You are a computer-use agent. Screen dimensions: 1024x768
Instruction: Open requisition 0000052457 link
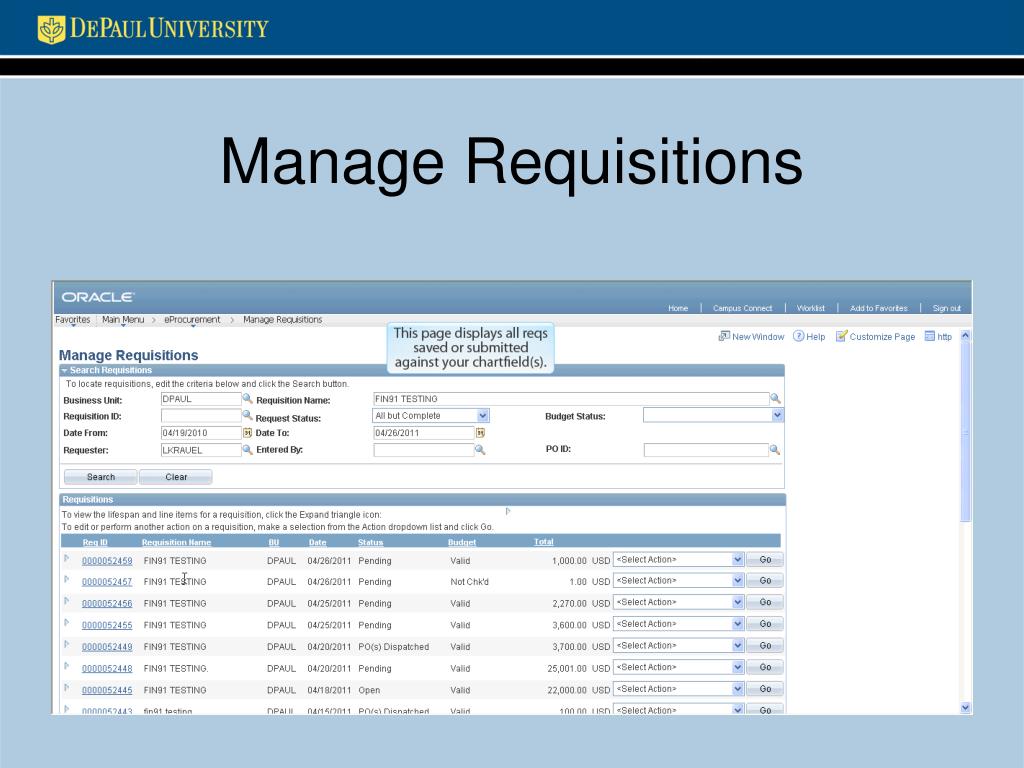pyautogui.click(x=107, y=582)
